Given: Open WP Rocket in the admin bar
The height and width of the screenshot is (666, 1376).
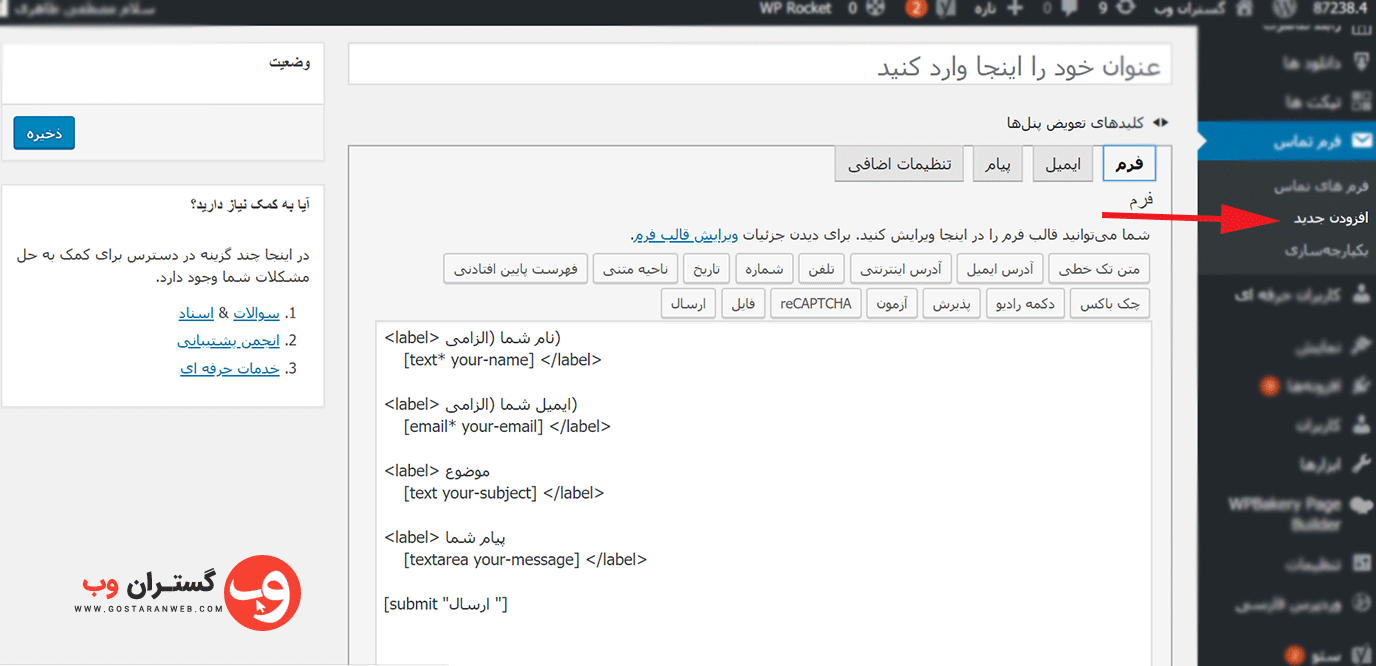Looking at the screenshot, I should (795, 9).
